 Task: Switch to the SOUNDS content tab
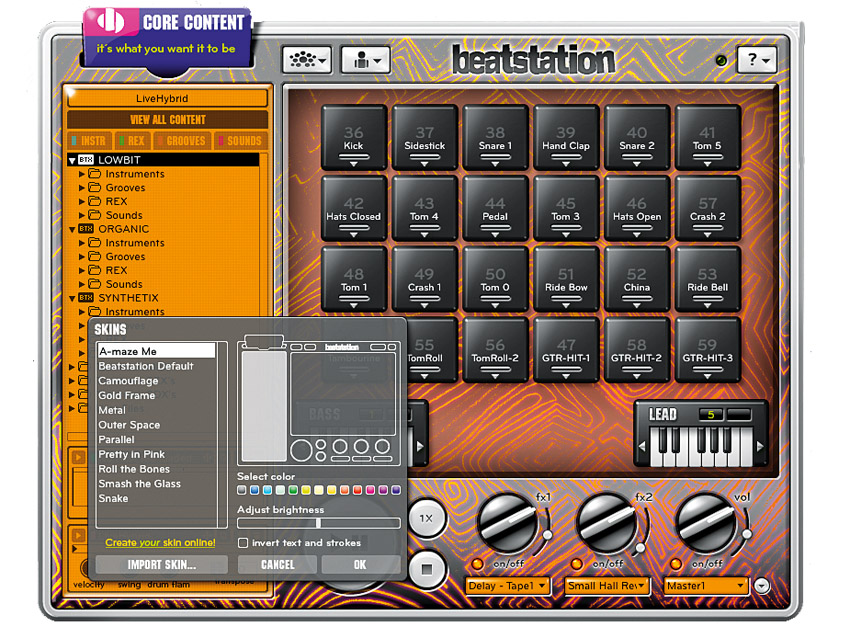[x=241, y=141]
